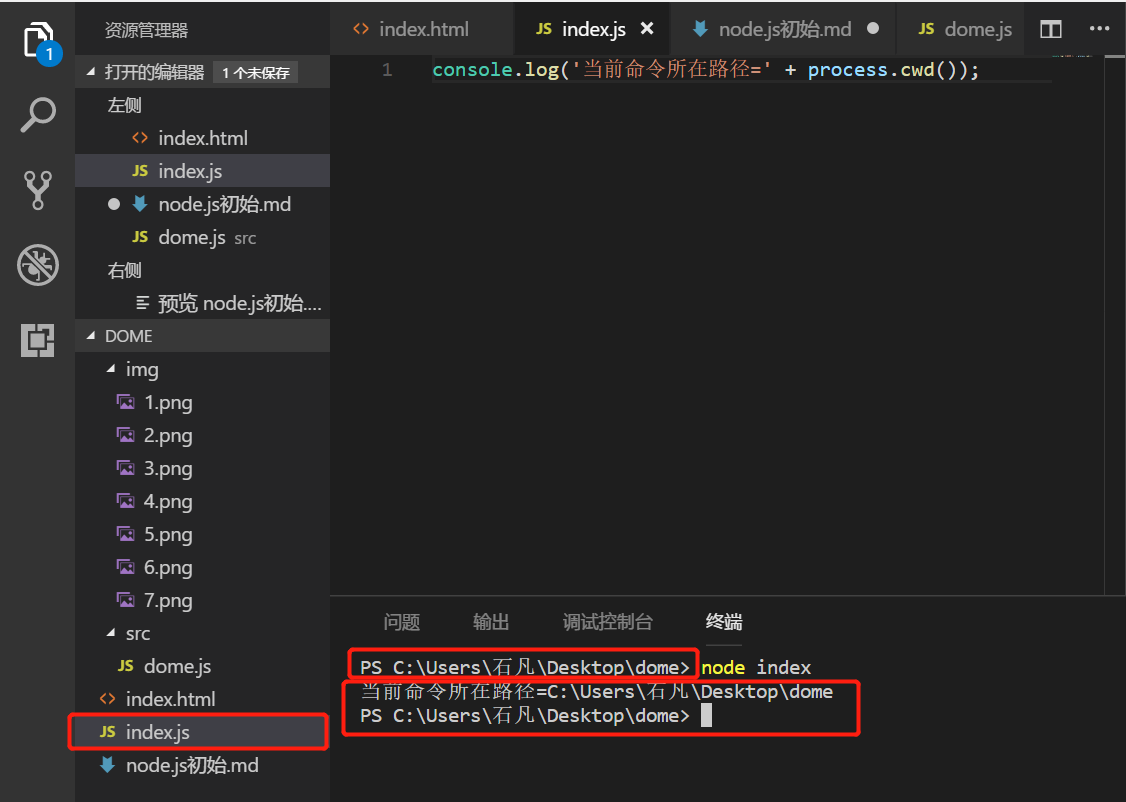1126x802 pixels.
Task: Open the 调试控制台 panel tab
Action: tap(607, 622)
